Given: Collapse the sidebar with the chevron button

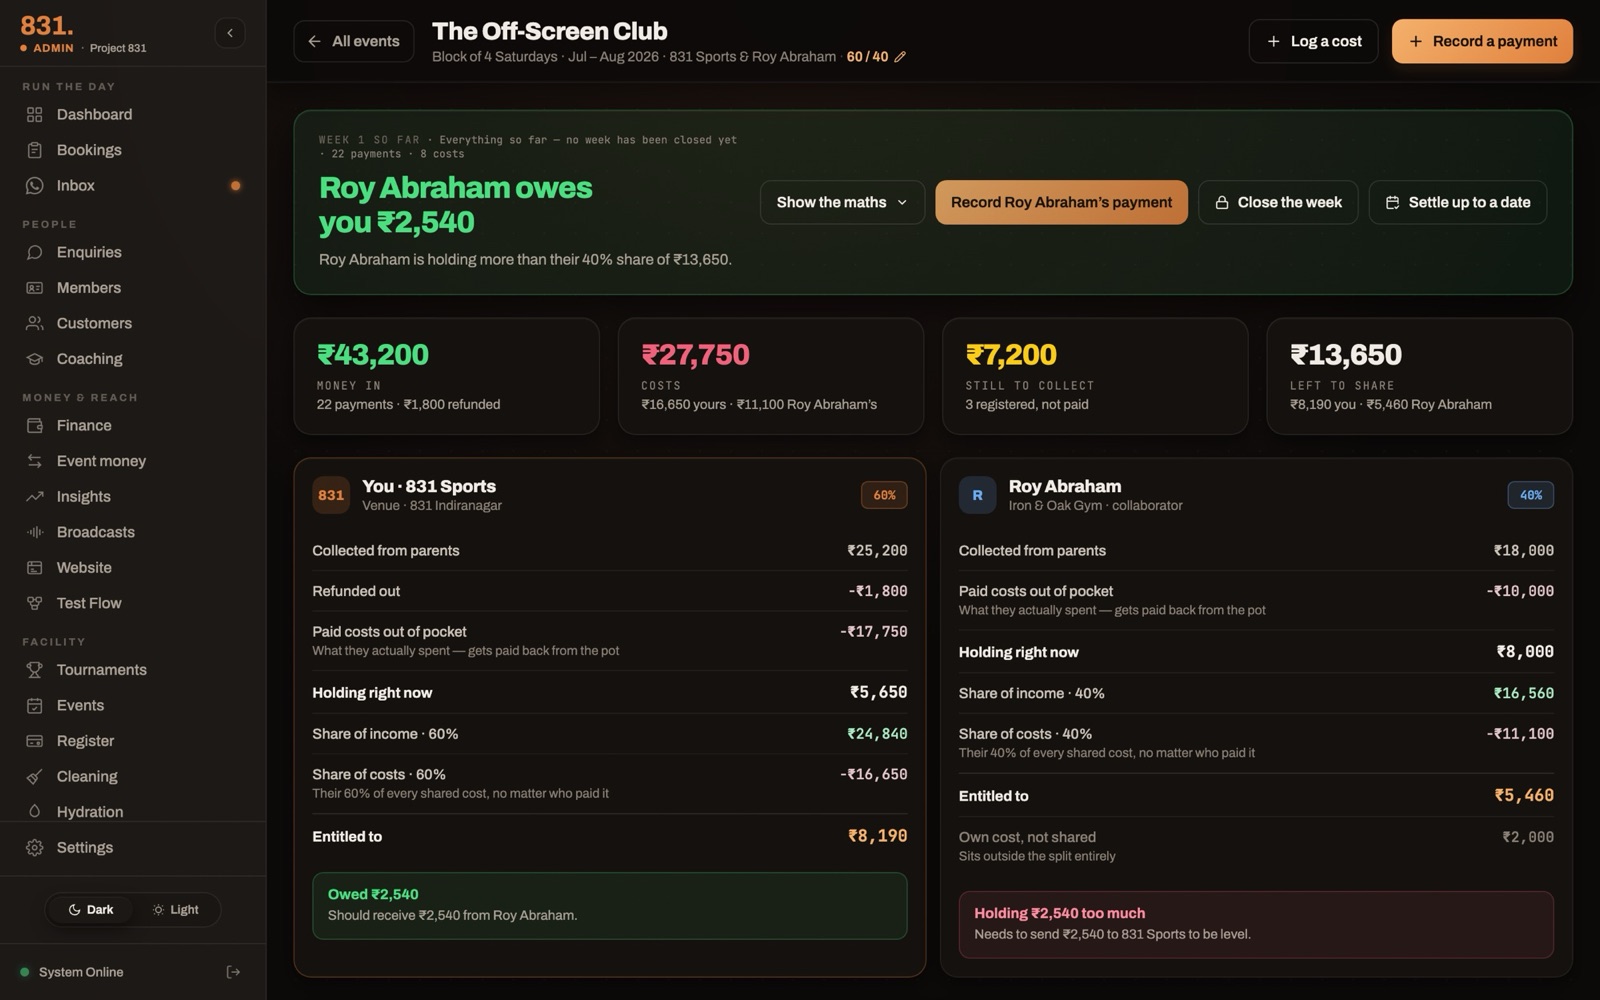Looking at the screenshot, I should pos(230,33).
